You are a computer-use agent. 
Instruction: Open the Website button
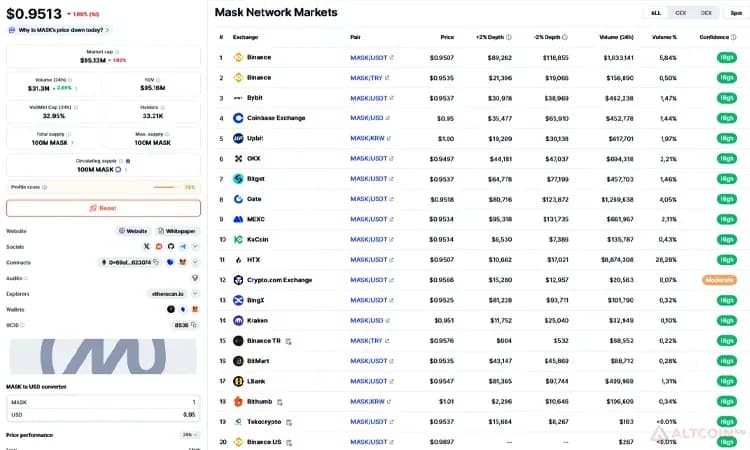pos(133,231)
